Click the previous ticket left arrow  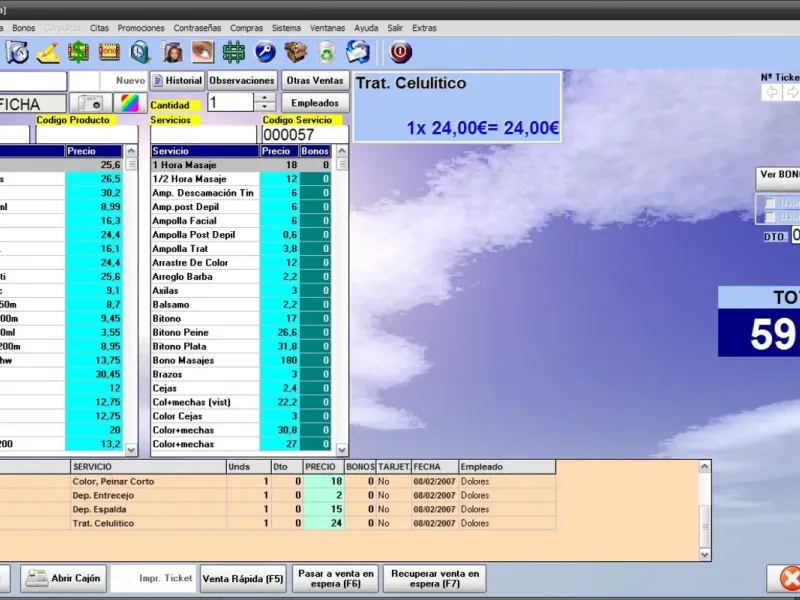coord(771,92)
